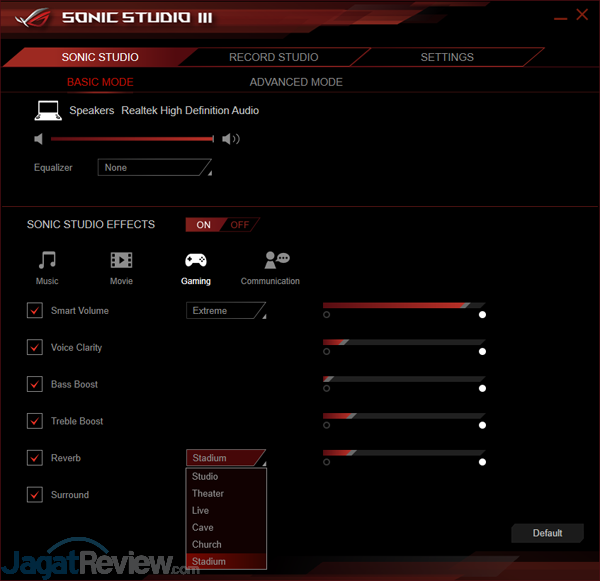Open the Equalizer None dropdown
Image resolution: width=600 pixels, height=581 pixels.
click(155, 168)
